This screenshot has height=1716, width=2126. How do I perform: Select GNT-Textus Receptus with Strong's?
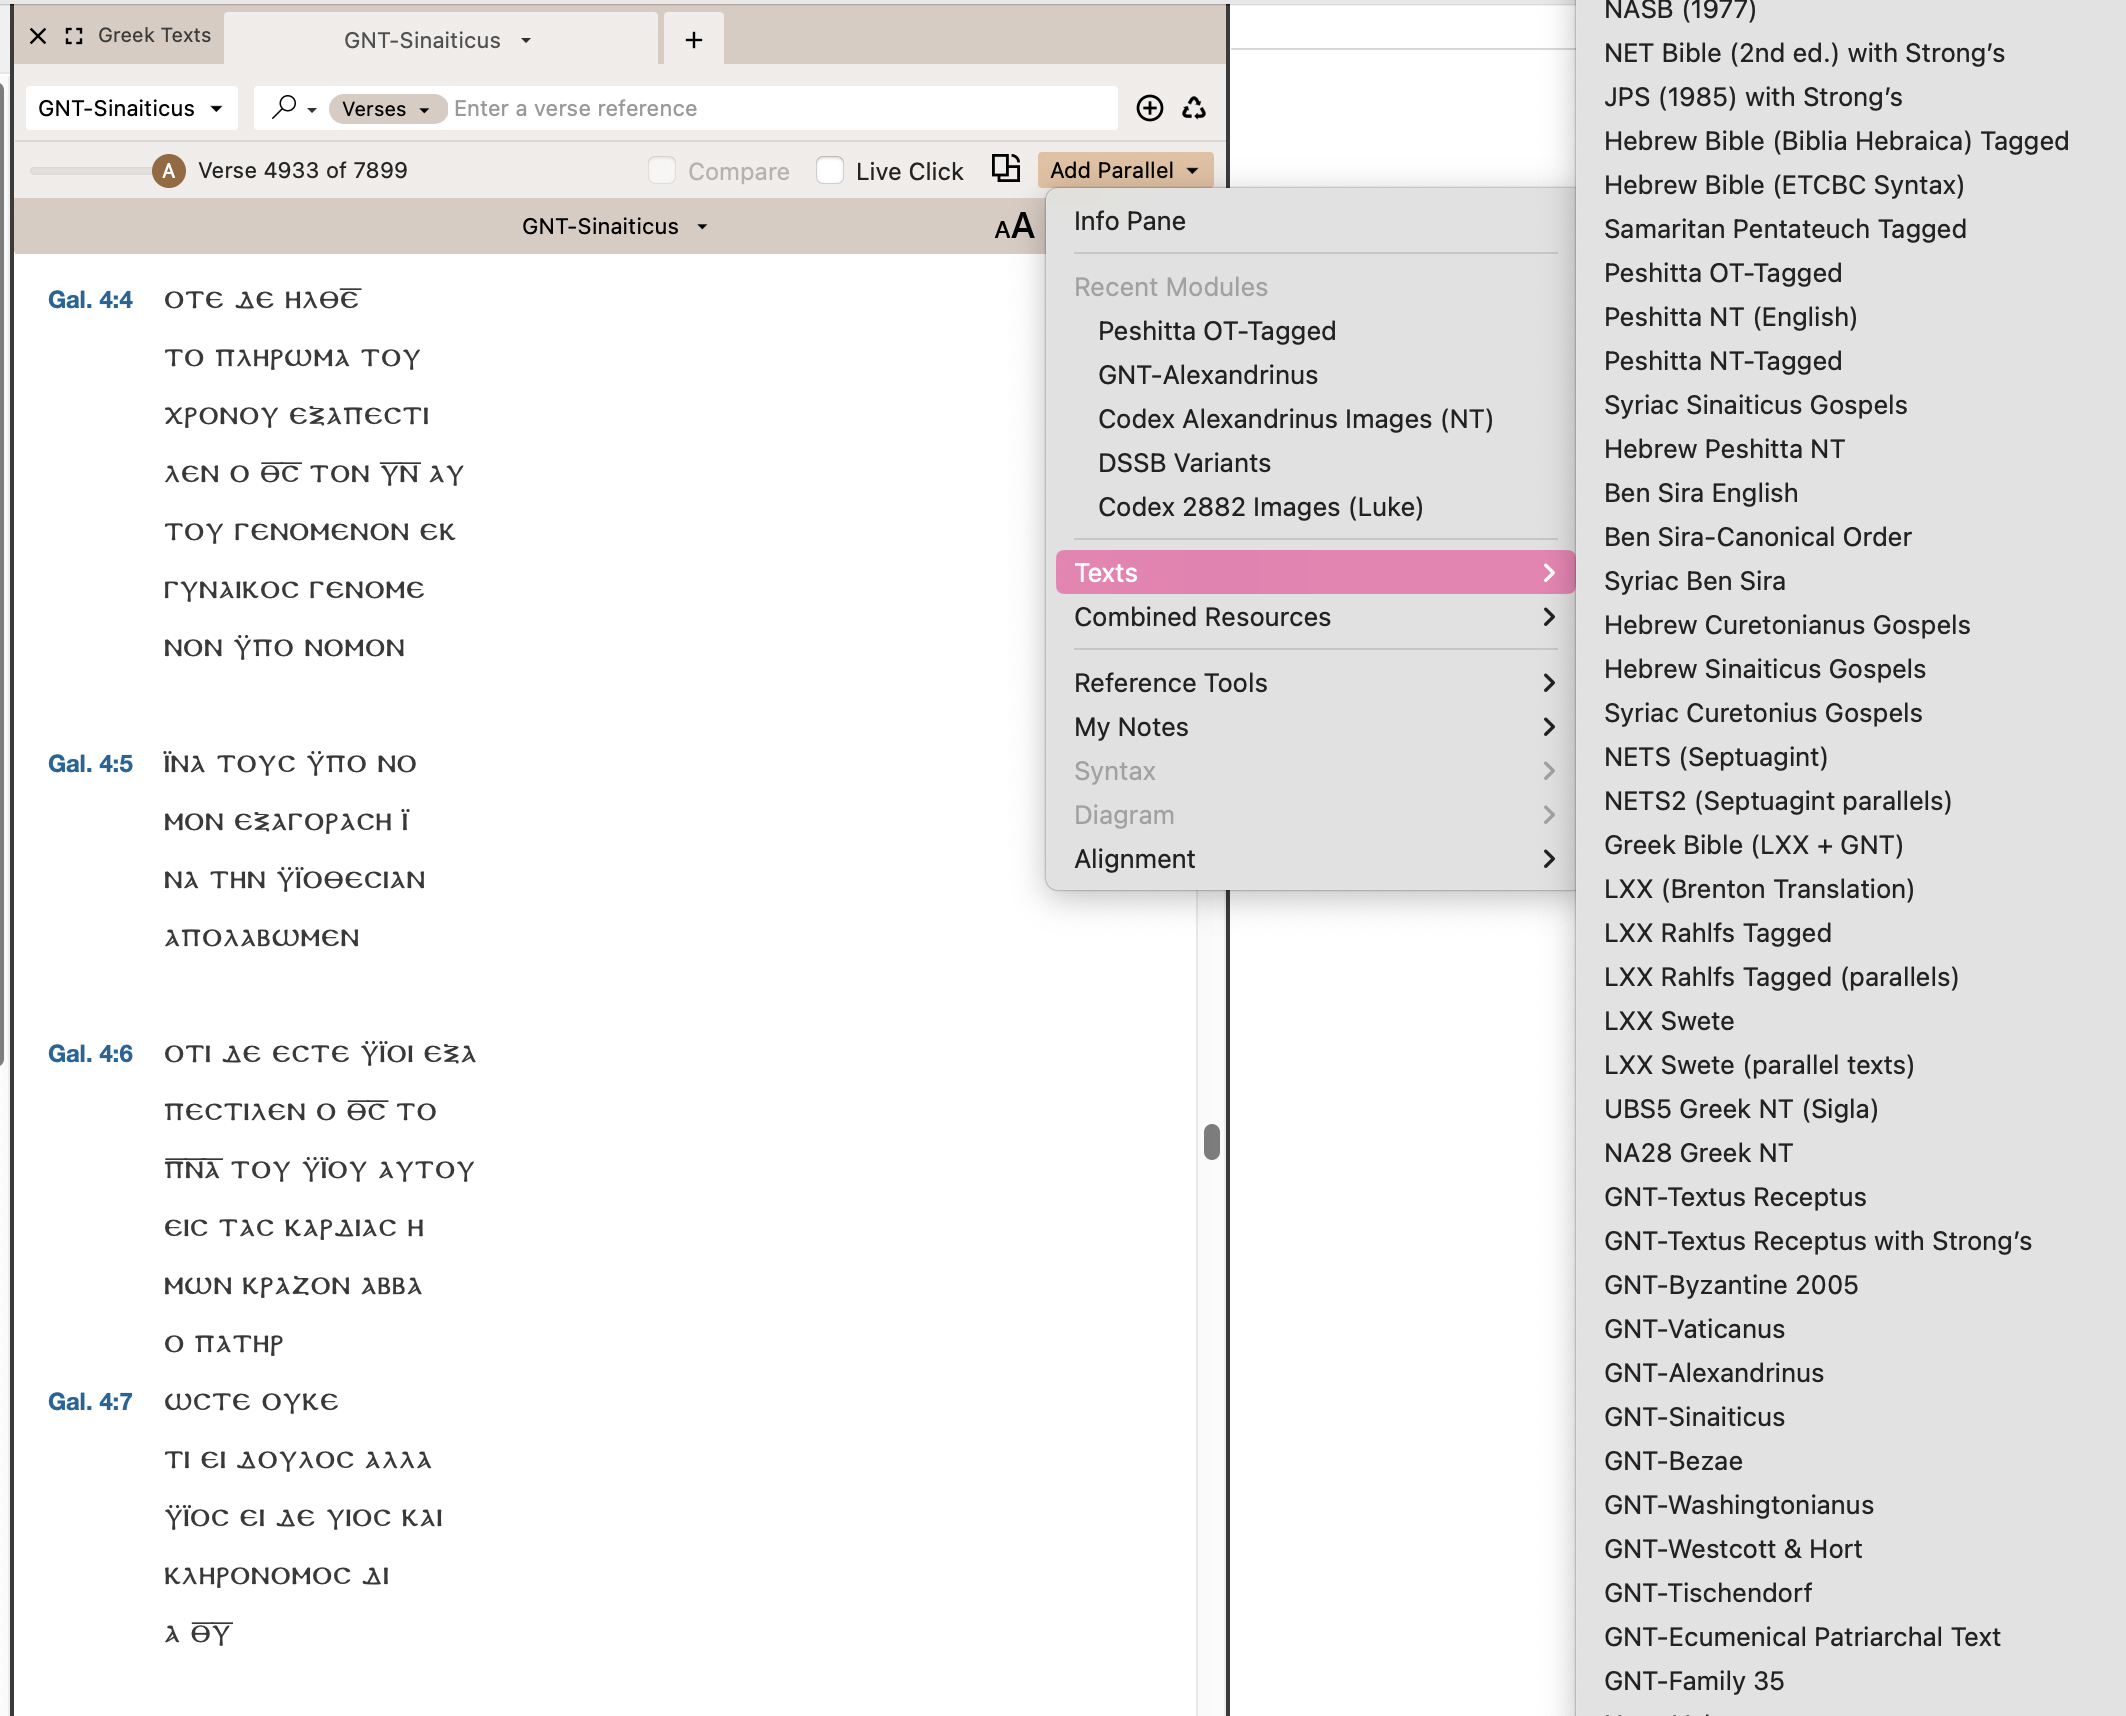click(x=1818, y=1241)
